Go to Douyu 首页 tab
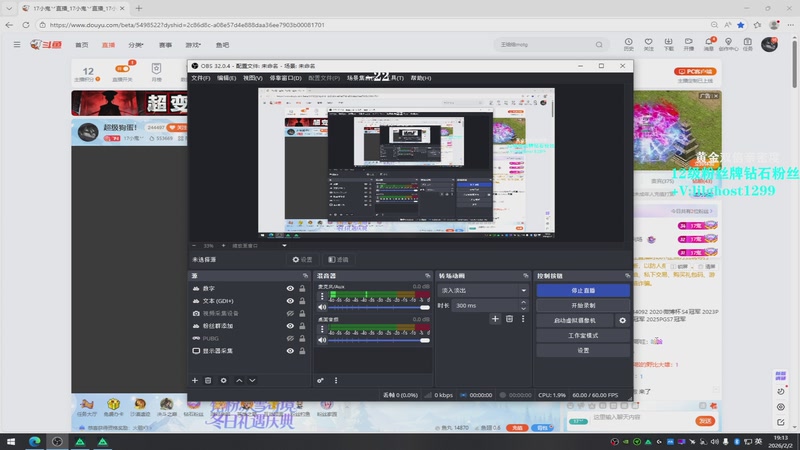 click(82, 45)
